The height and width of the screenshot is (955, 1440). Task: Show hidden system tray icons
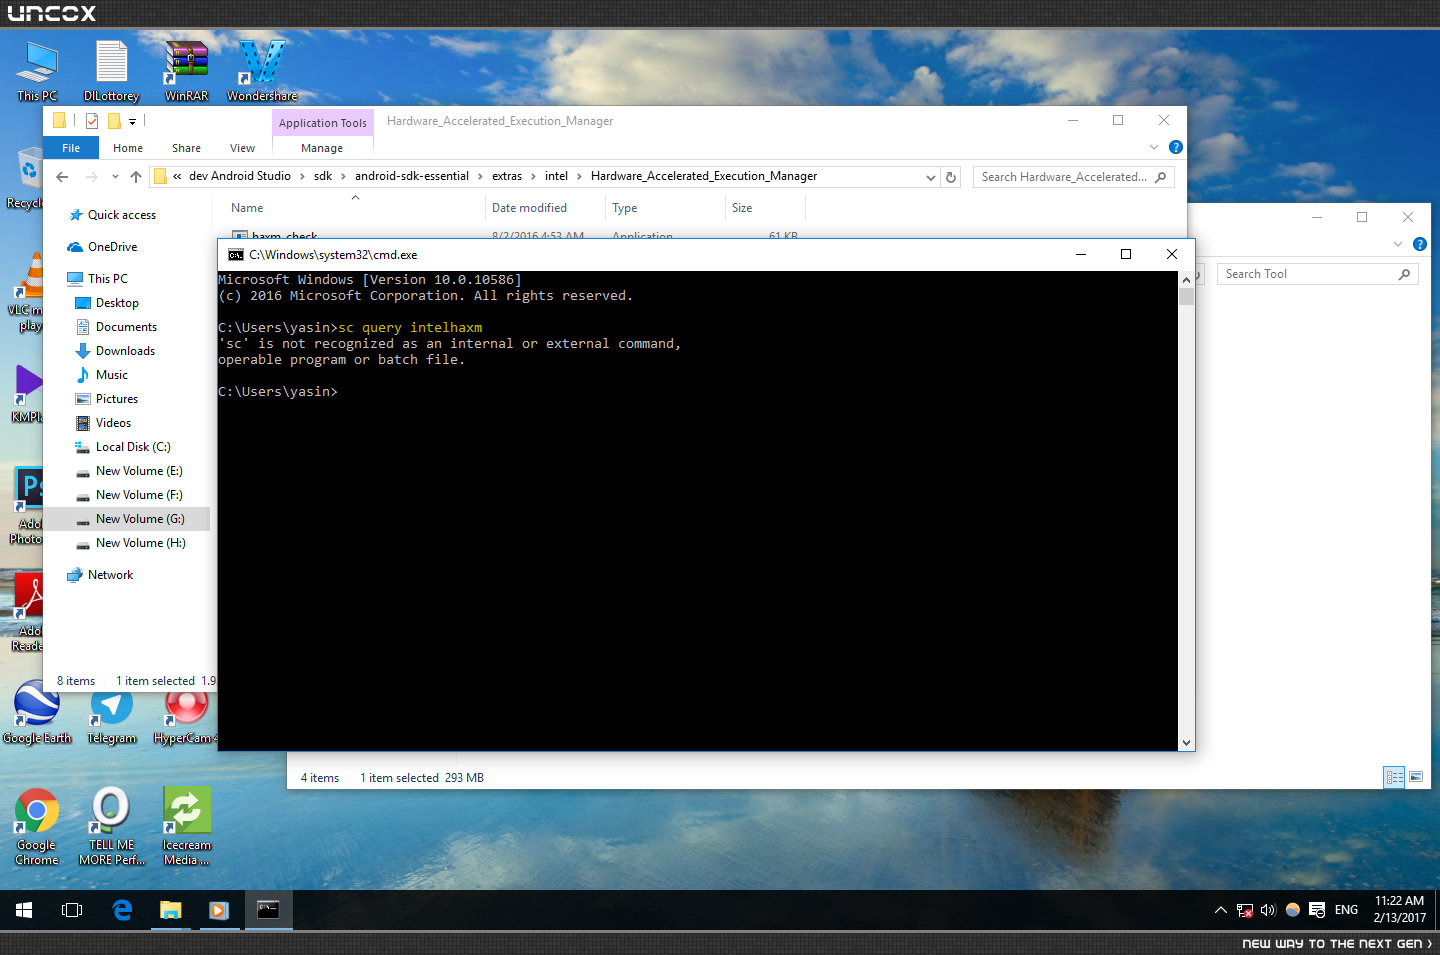(1221, 910)
